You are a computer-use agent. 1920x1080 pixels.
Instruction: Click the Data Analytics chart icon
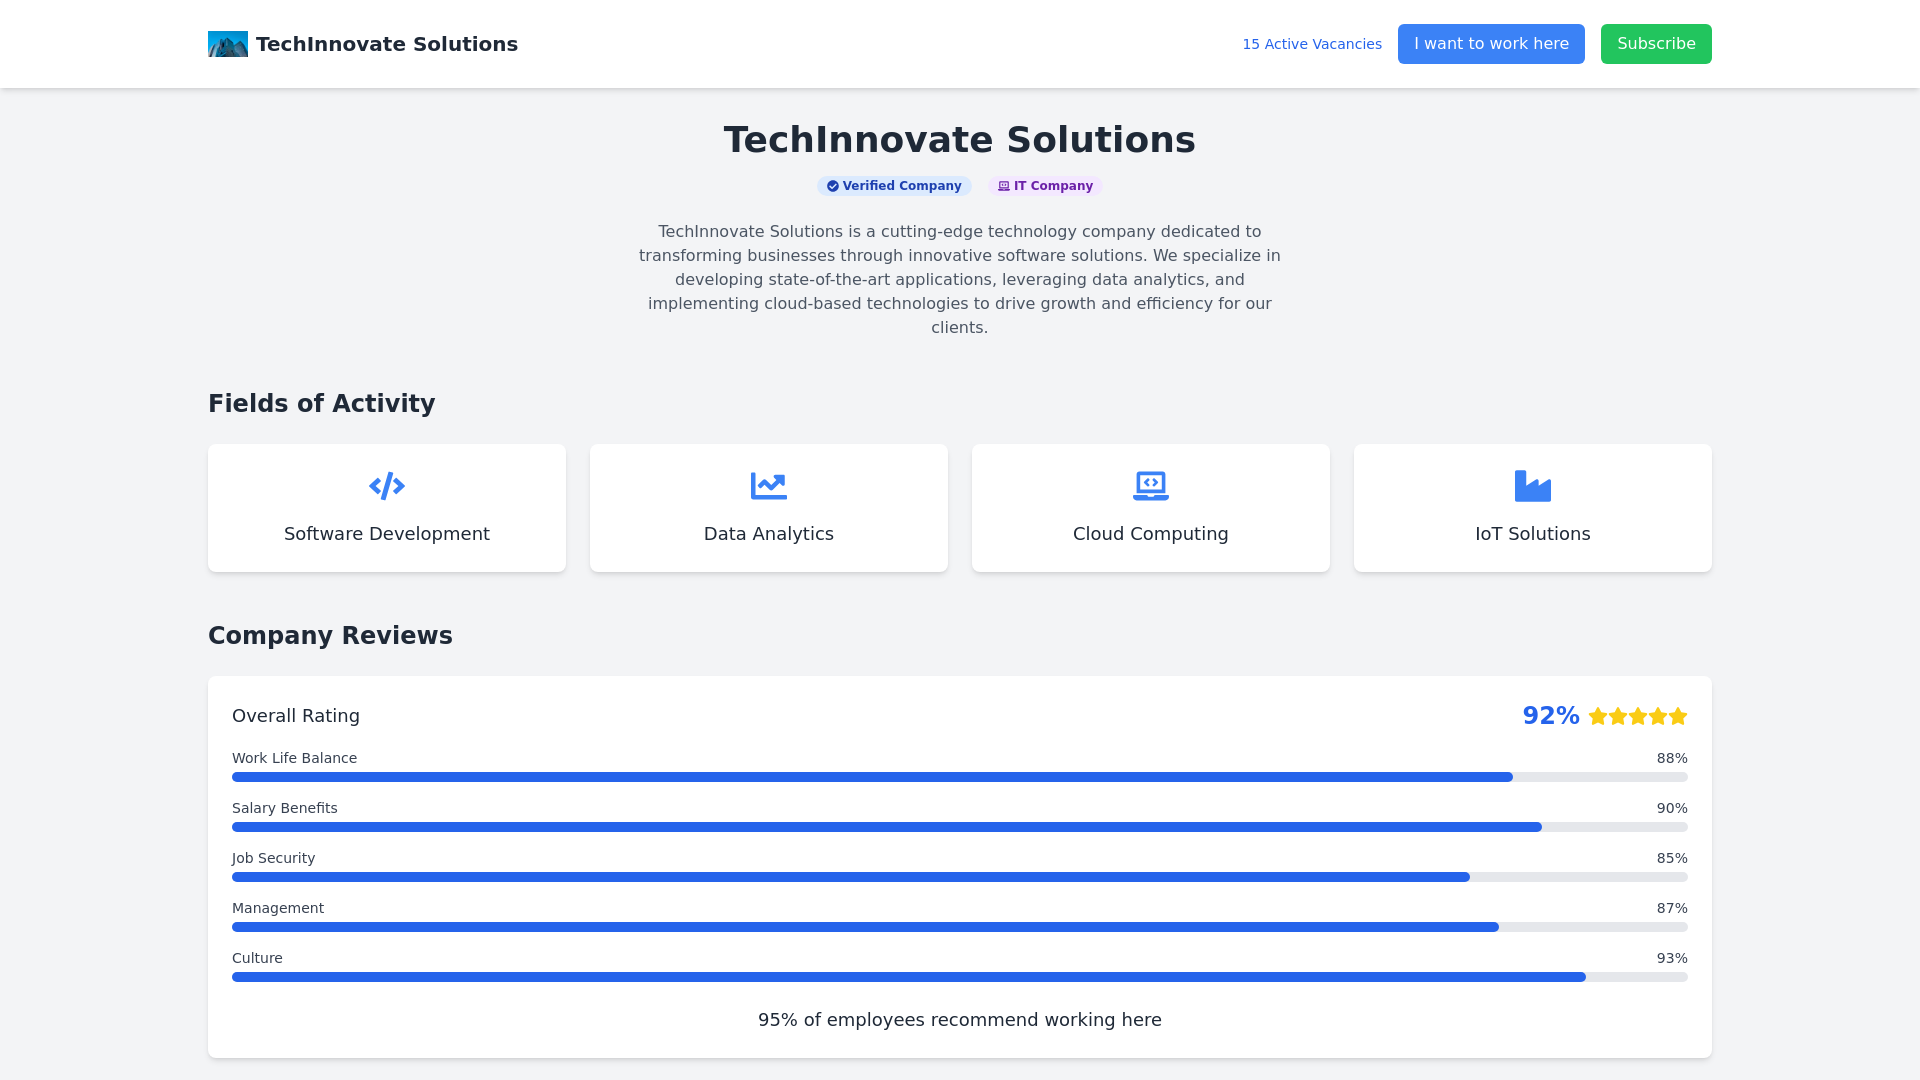pyautogui.click(x=769, y=486)
